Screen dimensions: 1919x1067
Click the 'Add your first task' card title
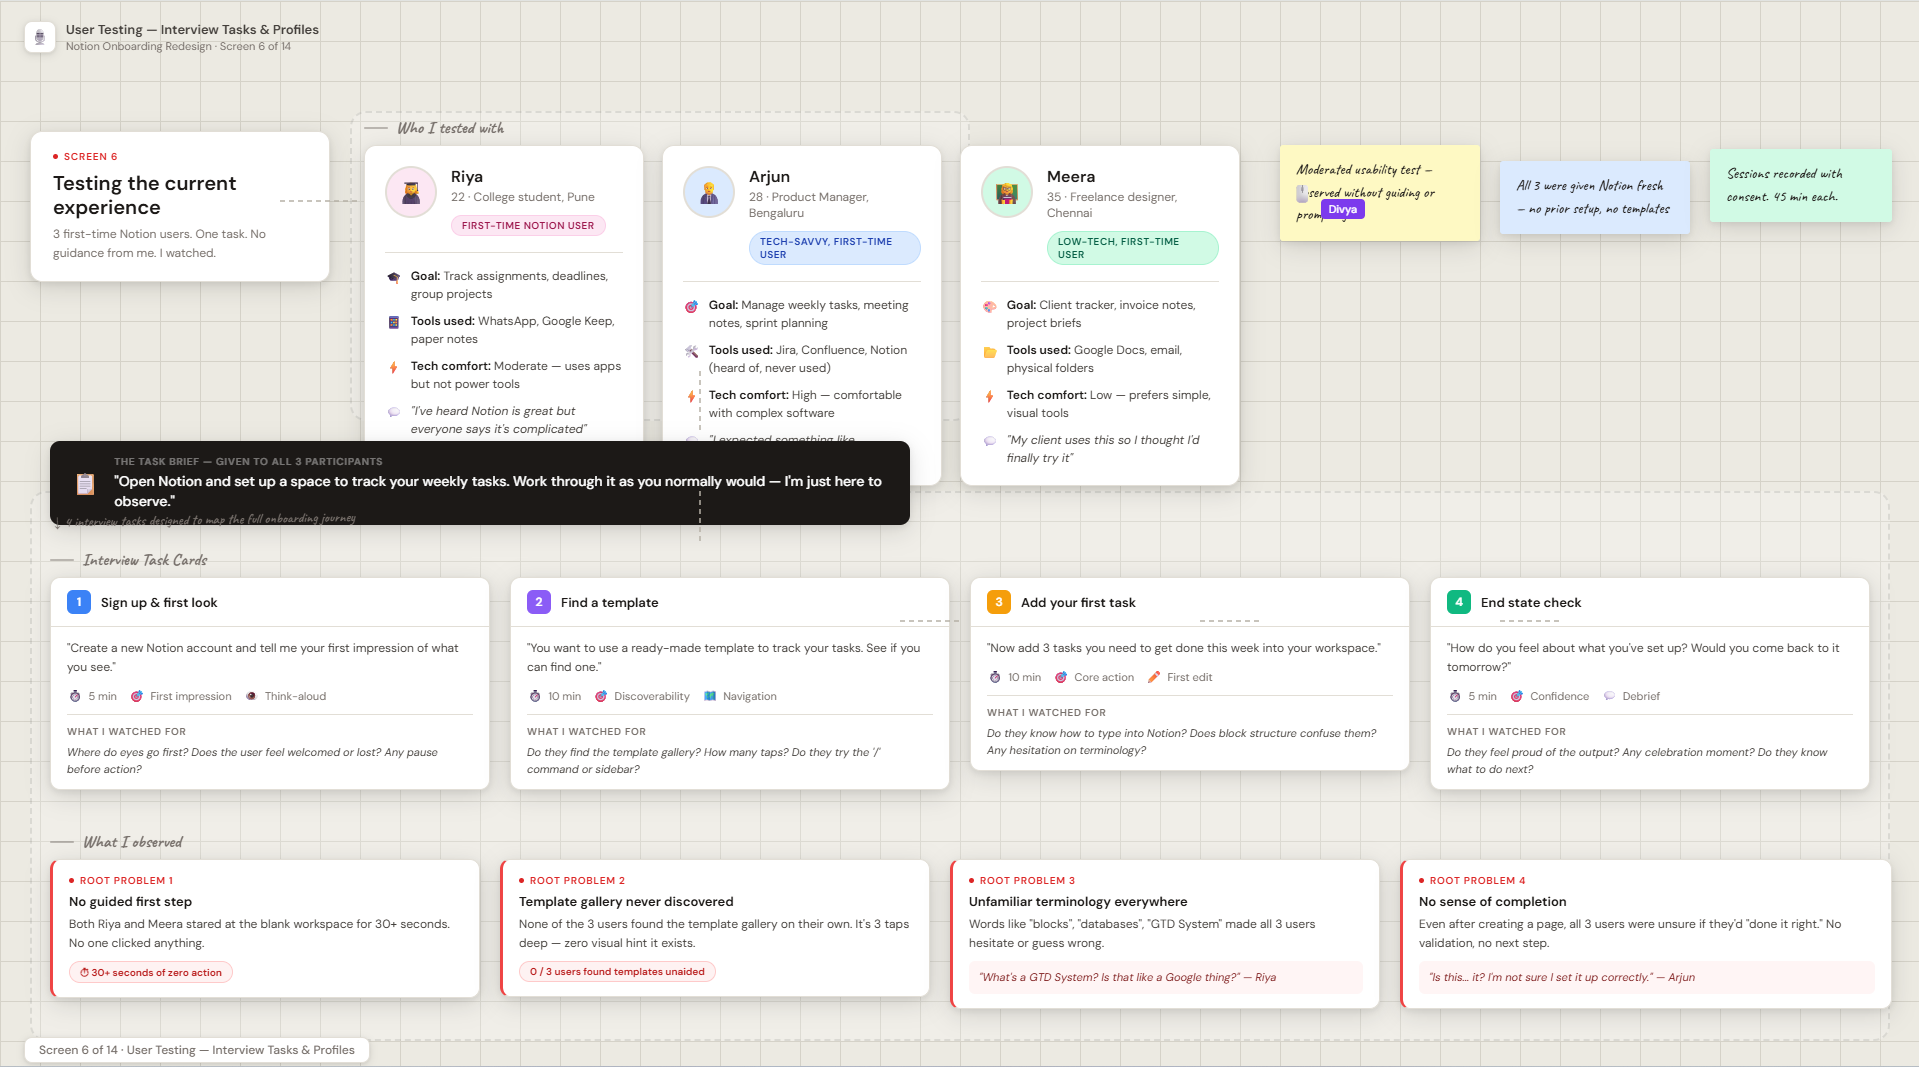(x=1078, y=603)
